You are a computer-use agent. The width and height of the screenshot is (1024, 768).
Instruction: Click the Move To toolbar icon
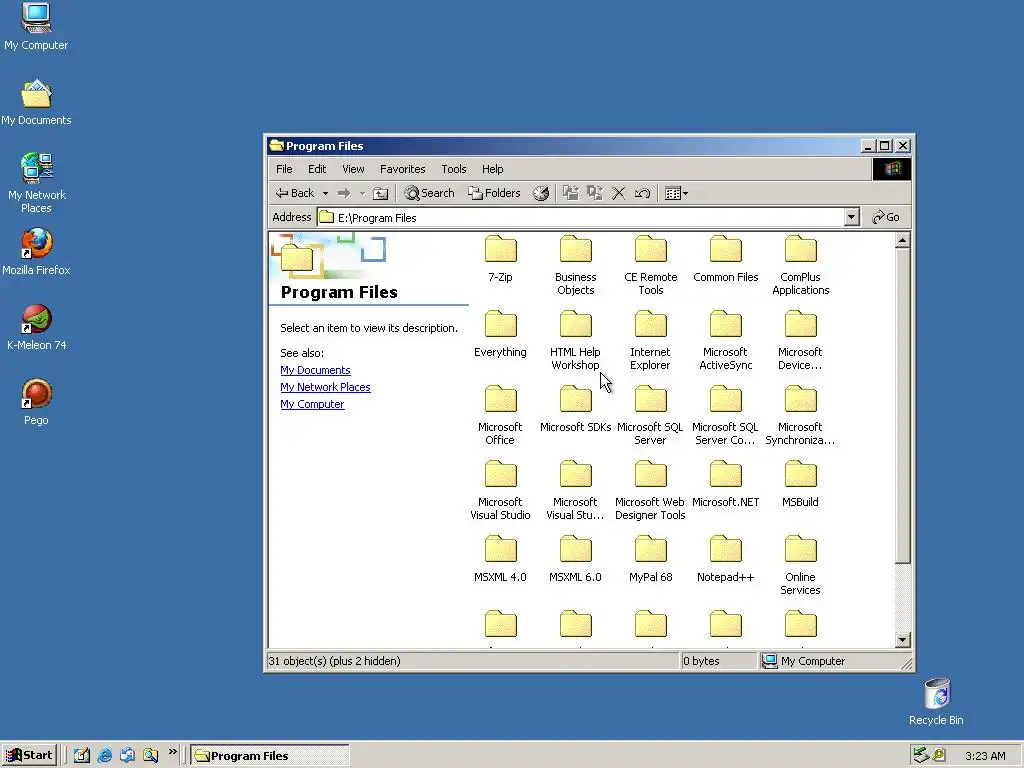[x=571, y=193]
